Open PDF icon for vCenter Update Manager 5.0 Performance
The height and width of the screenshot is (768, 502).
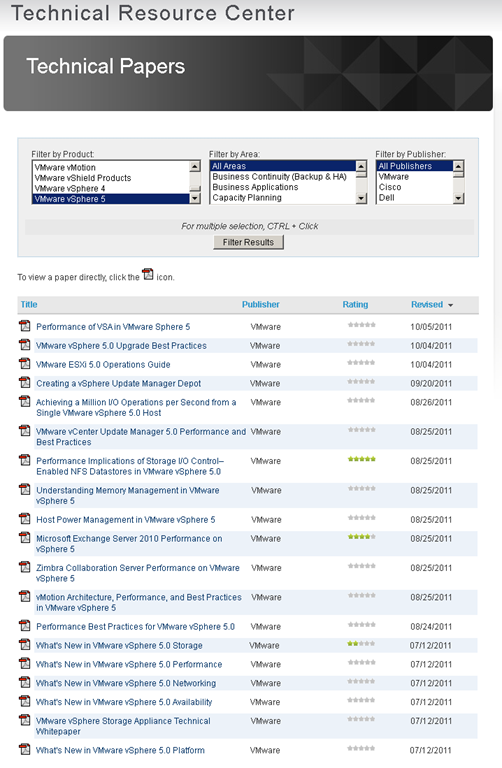(24, 431)
